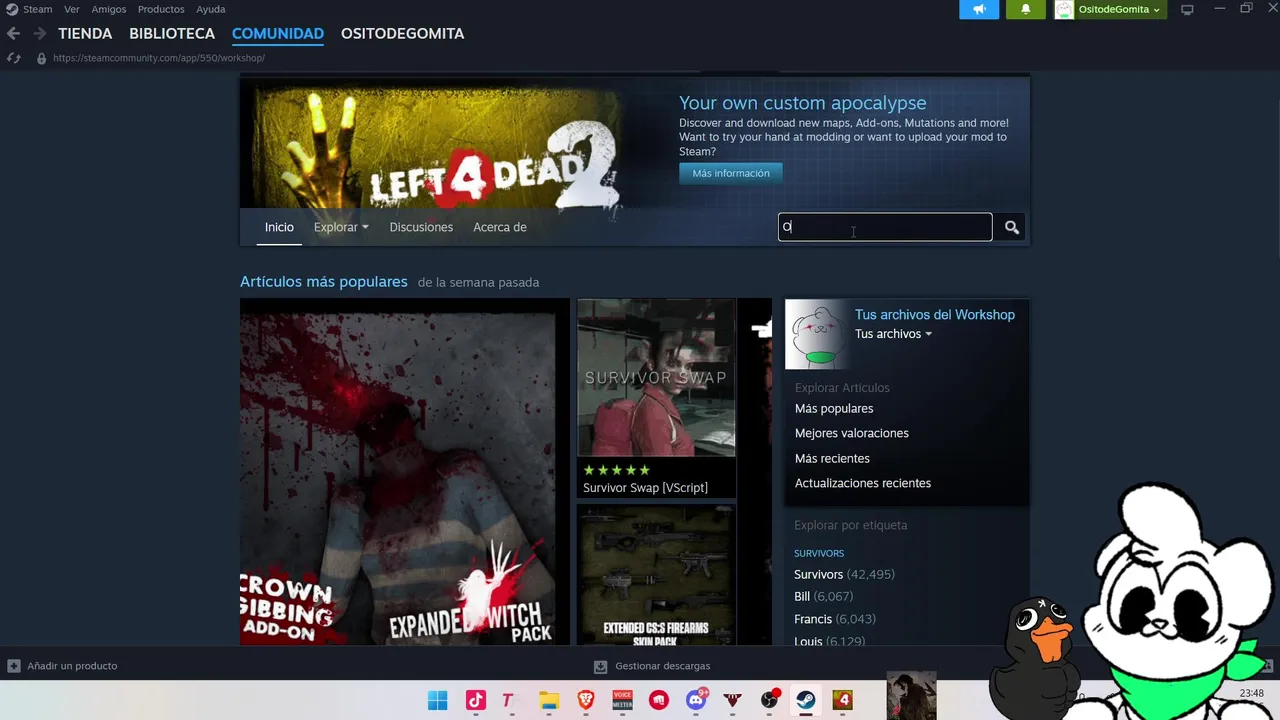
Task: Click the padlock icon beside the URL
Action: pyautogui.click(x=41, y=58)
